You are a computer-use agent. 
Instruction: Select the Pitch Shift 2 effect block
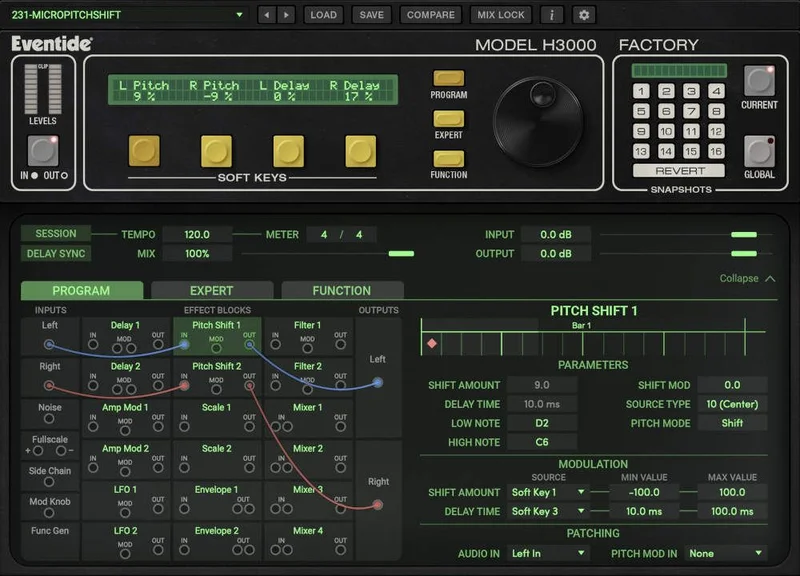217,378
